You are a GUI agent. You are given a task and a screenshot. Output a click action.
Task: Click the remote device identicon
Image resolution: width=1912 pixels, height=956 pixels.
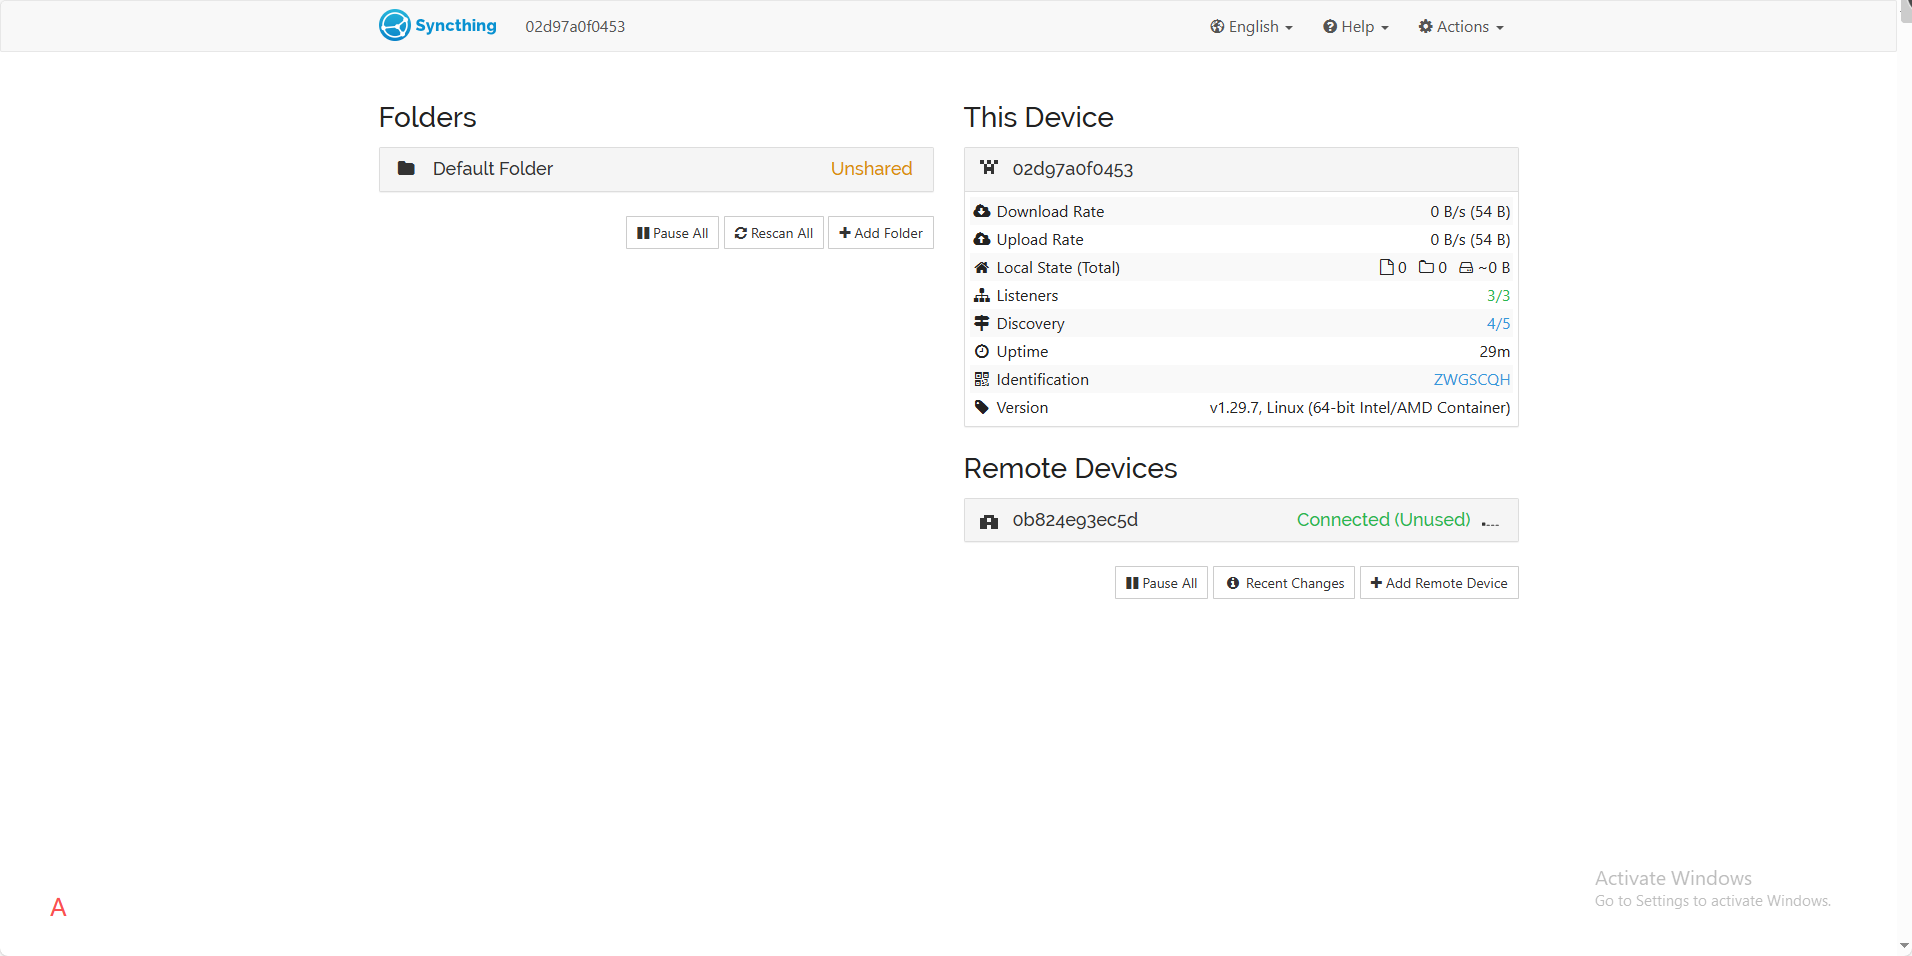tap(989, 521)
